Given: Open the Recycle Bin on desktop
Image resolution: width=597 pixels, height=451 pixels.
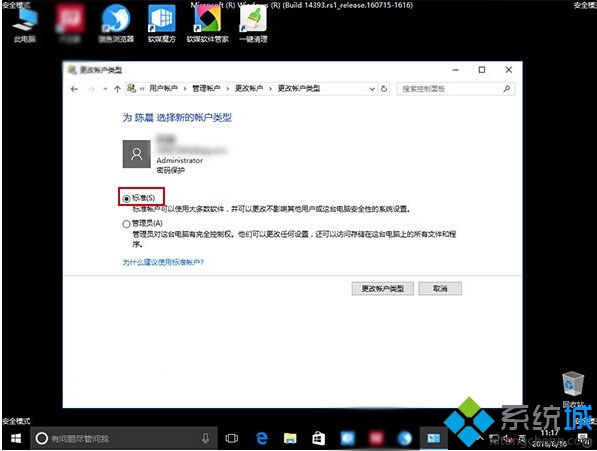Looking at the screenshot, I should (x=573, y=389).
